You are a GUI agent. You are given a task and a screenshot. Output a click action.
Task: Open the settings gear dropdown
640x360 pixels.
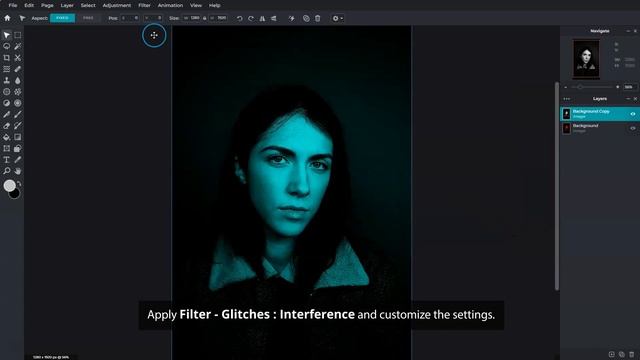(337, 18)
